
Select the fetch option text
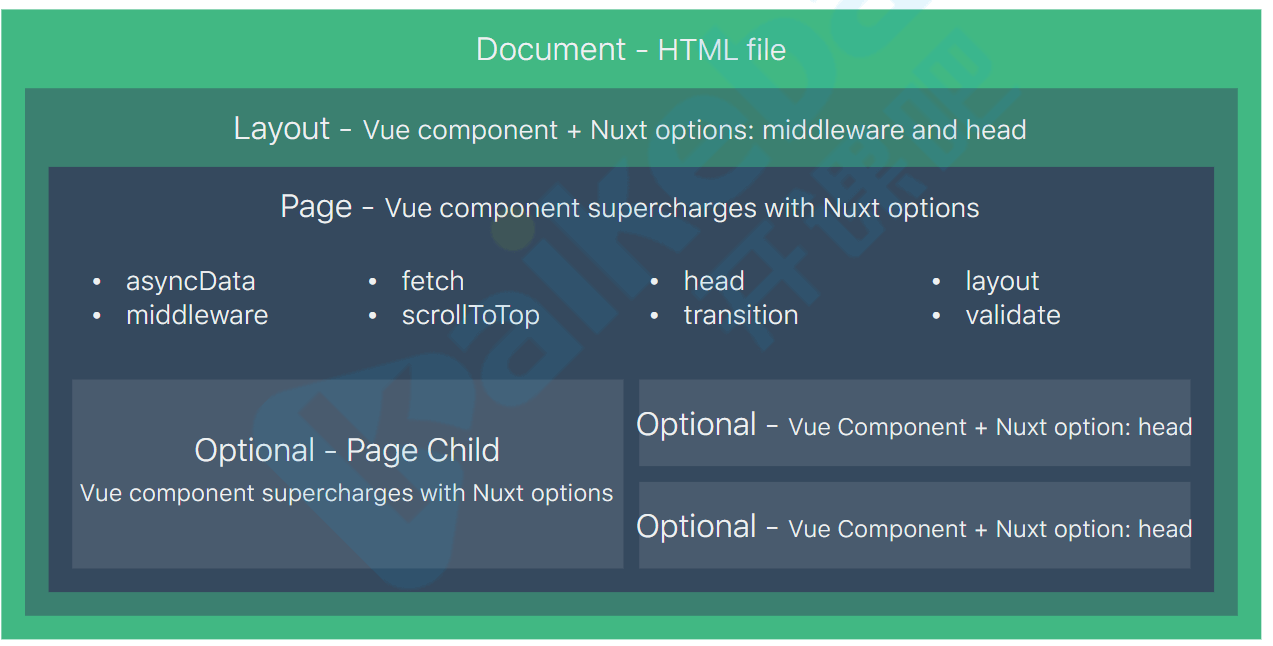[x=433, y=281]
